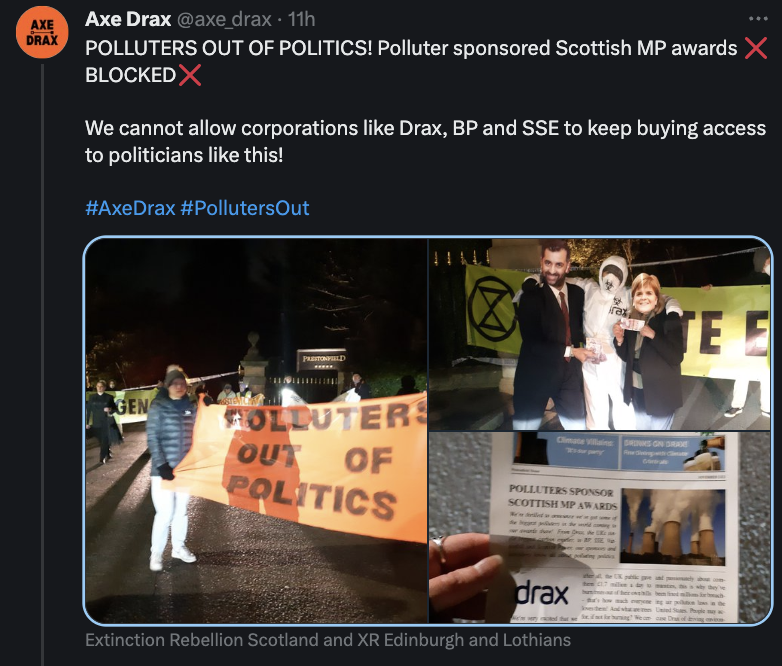
Task: View the photo of masked protesters
Action: [600, 334]
